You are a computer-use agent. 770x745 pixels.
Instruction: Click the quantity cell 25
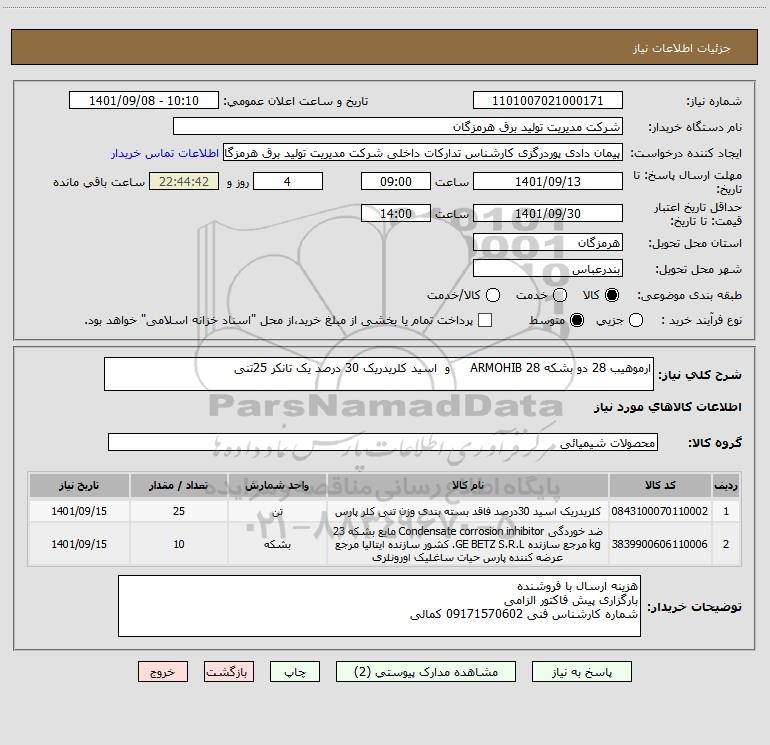[x=178, y=511]
